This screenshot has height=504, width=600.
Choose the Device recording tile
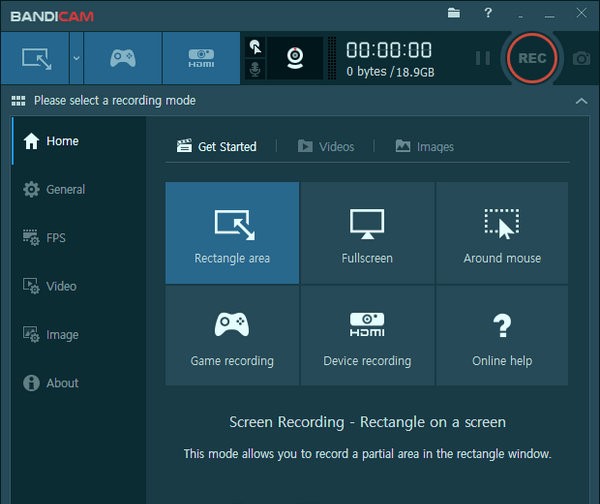click(367, 336)
